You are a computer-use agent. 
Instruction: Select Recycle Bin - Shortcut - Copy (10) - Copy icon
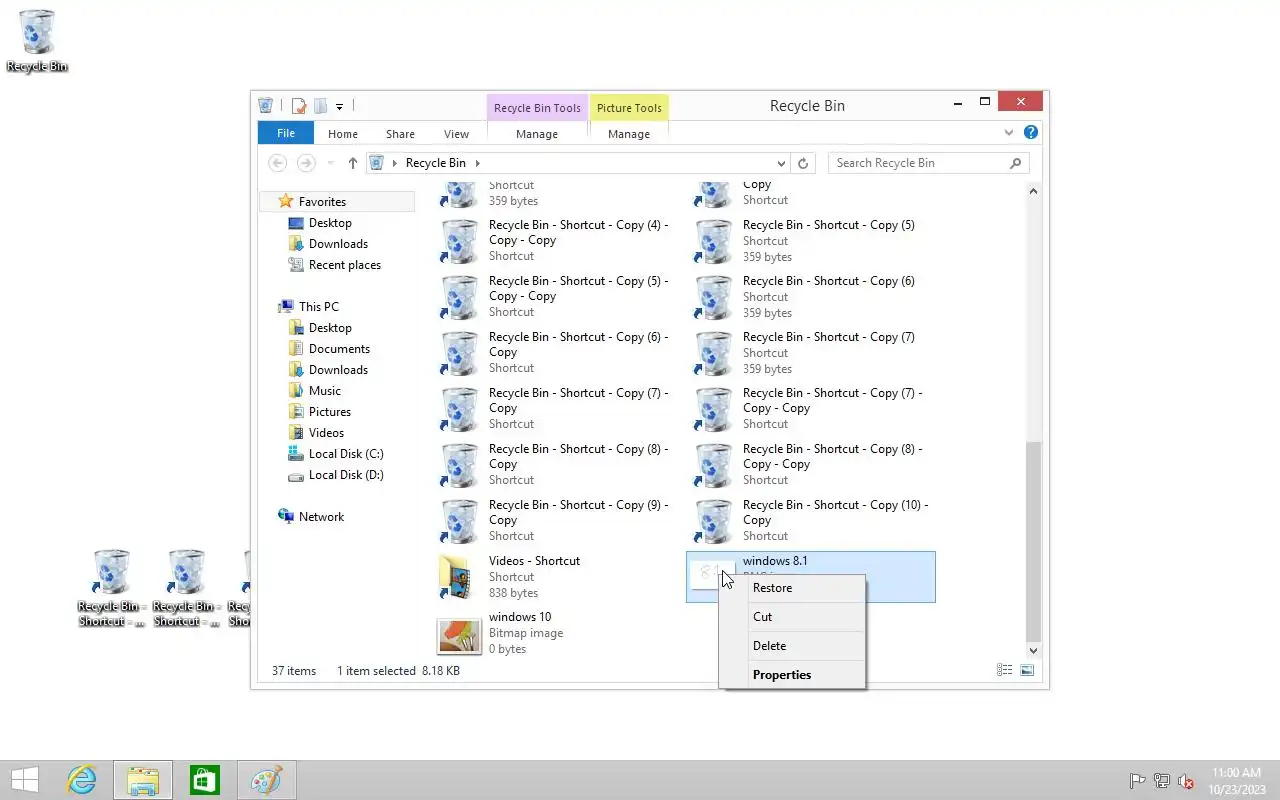(x=713, y=521)
